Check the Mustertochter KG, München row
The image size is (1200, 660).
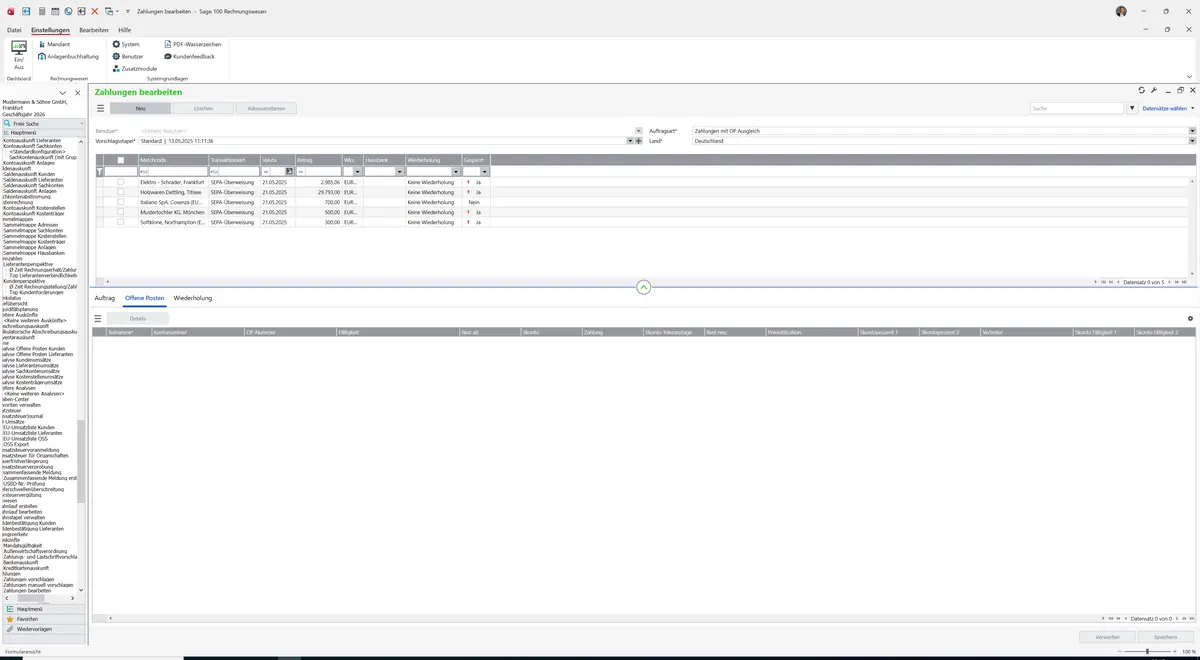(x=121, y=212)
